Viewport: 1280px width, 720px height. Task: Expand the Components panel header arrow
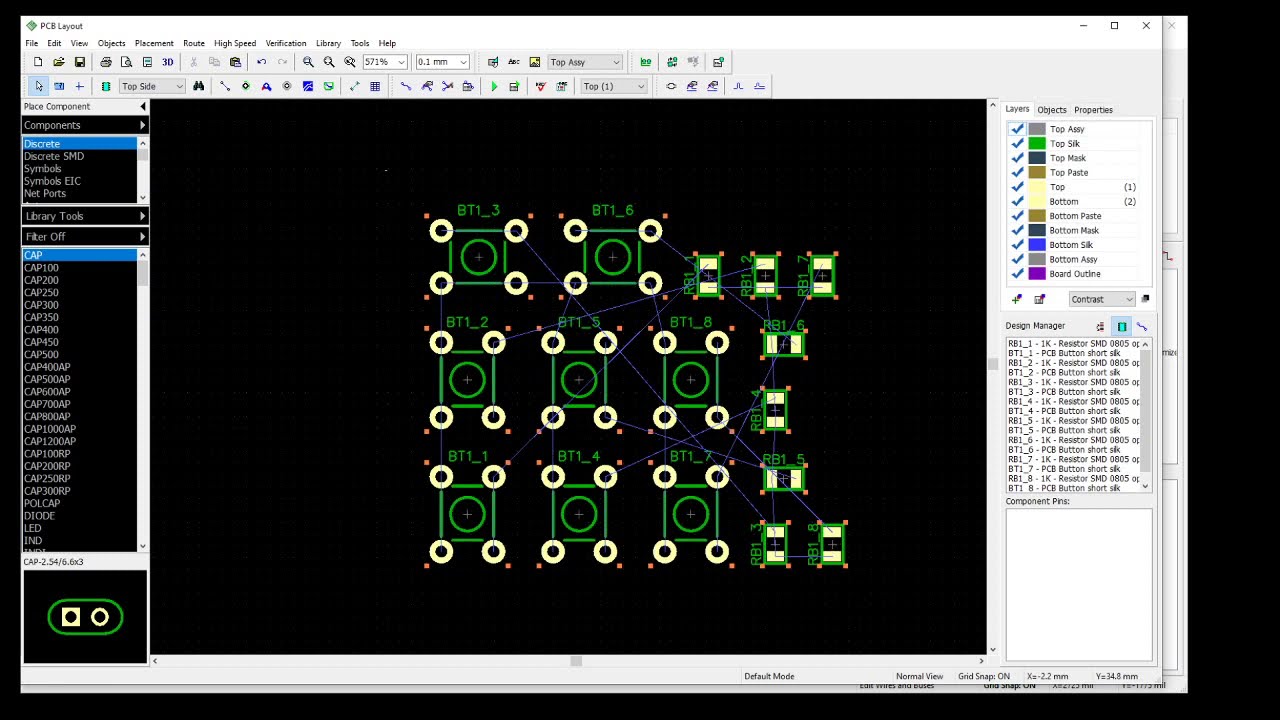pyautogui.click(x=142, y=125)
